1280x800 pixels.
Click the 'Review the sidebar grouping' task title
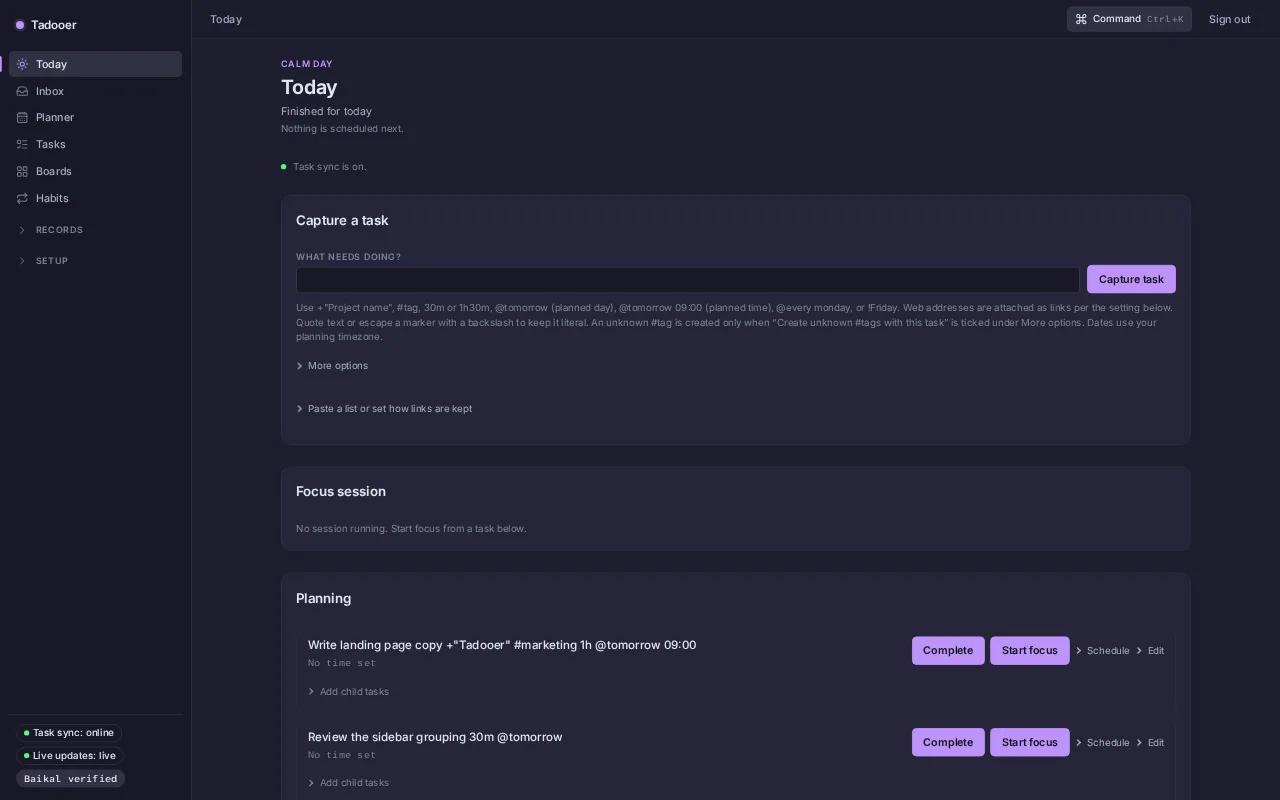[x=435, y=737]
